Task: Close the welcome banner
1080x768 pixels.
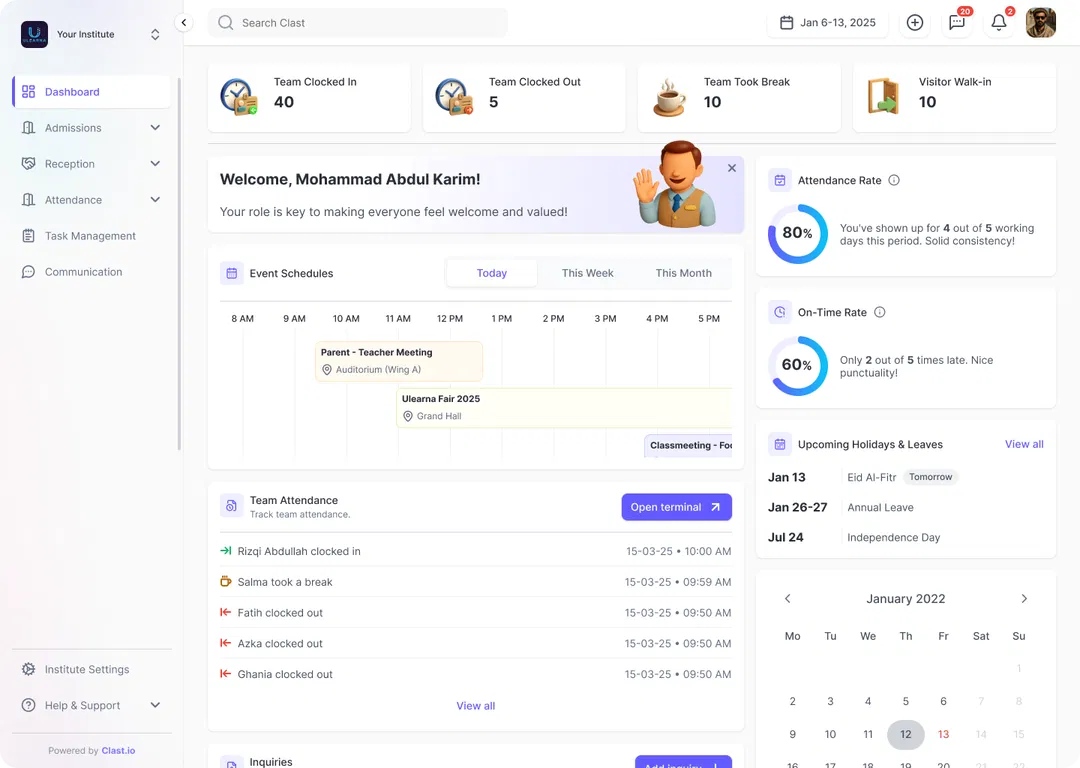Action: tap(731, 168)
